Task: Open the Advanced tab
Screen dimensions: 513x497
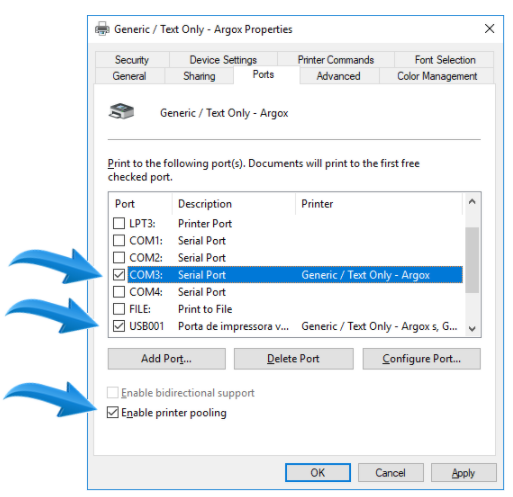Action: click(338, 76)
